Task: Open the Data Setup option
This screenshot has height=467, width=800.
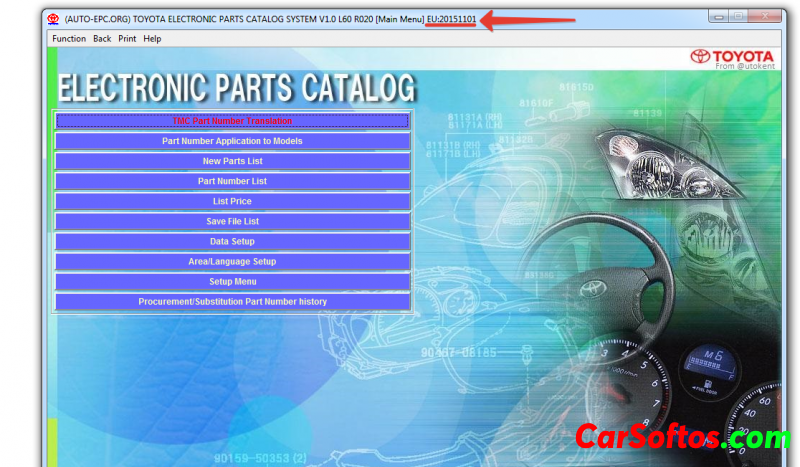Action: [x=232, y=241]
